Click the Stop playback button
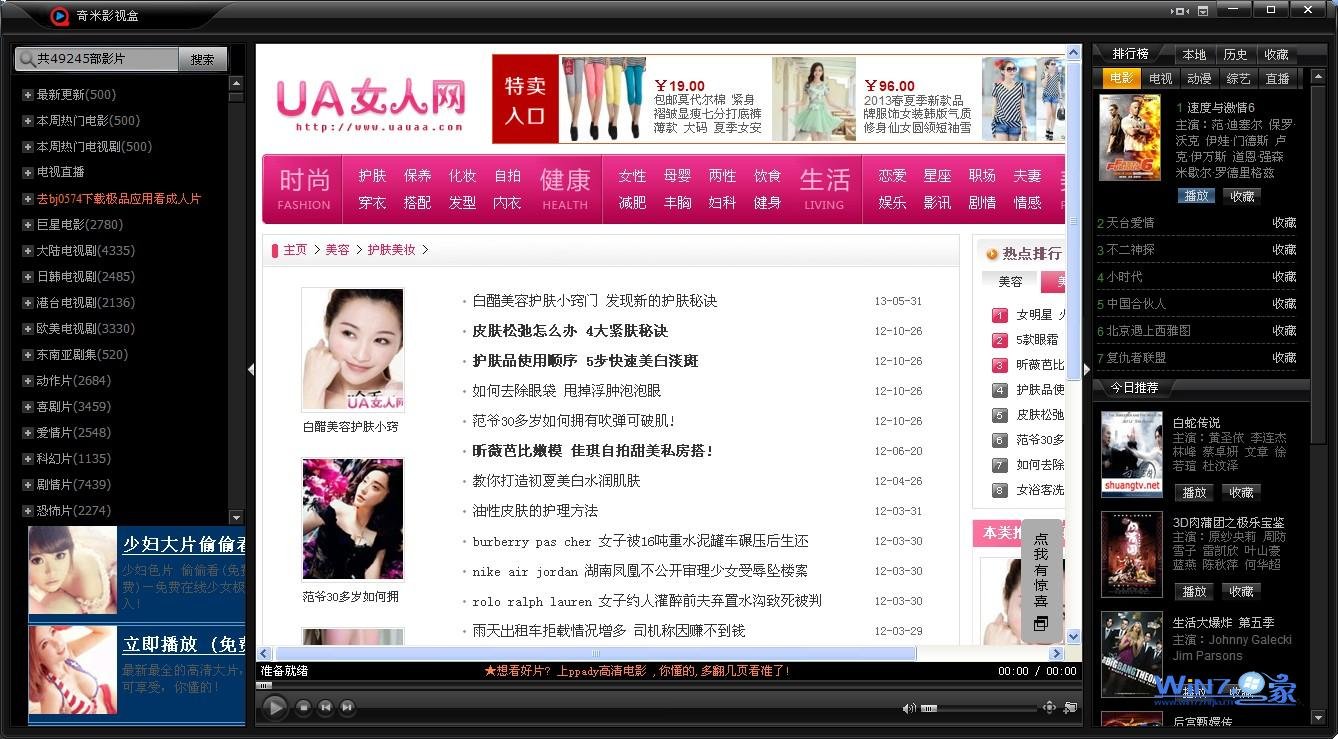The image size is (1338, 739). [303, 708]
